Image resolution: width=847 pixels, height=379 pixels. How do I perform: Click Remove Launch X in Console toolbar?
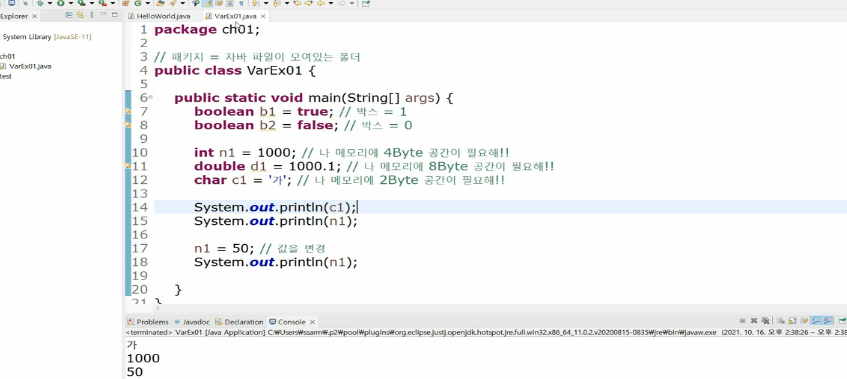click(x=754, y=321)
